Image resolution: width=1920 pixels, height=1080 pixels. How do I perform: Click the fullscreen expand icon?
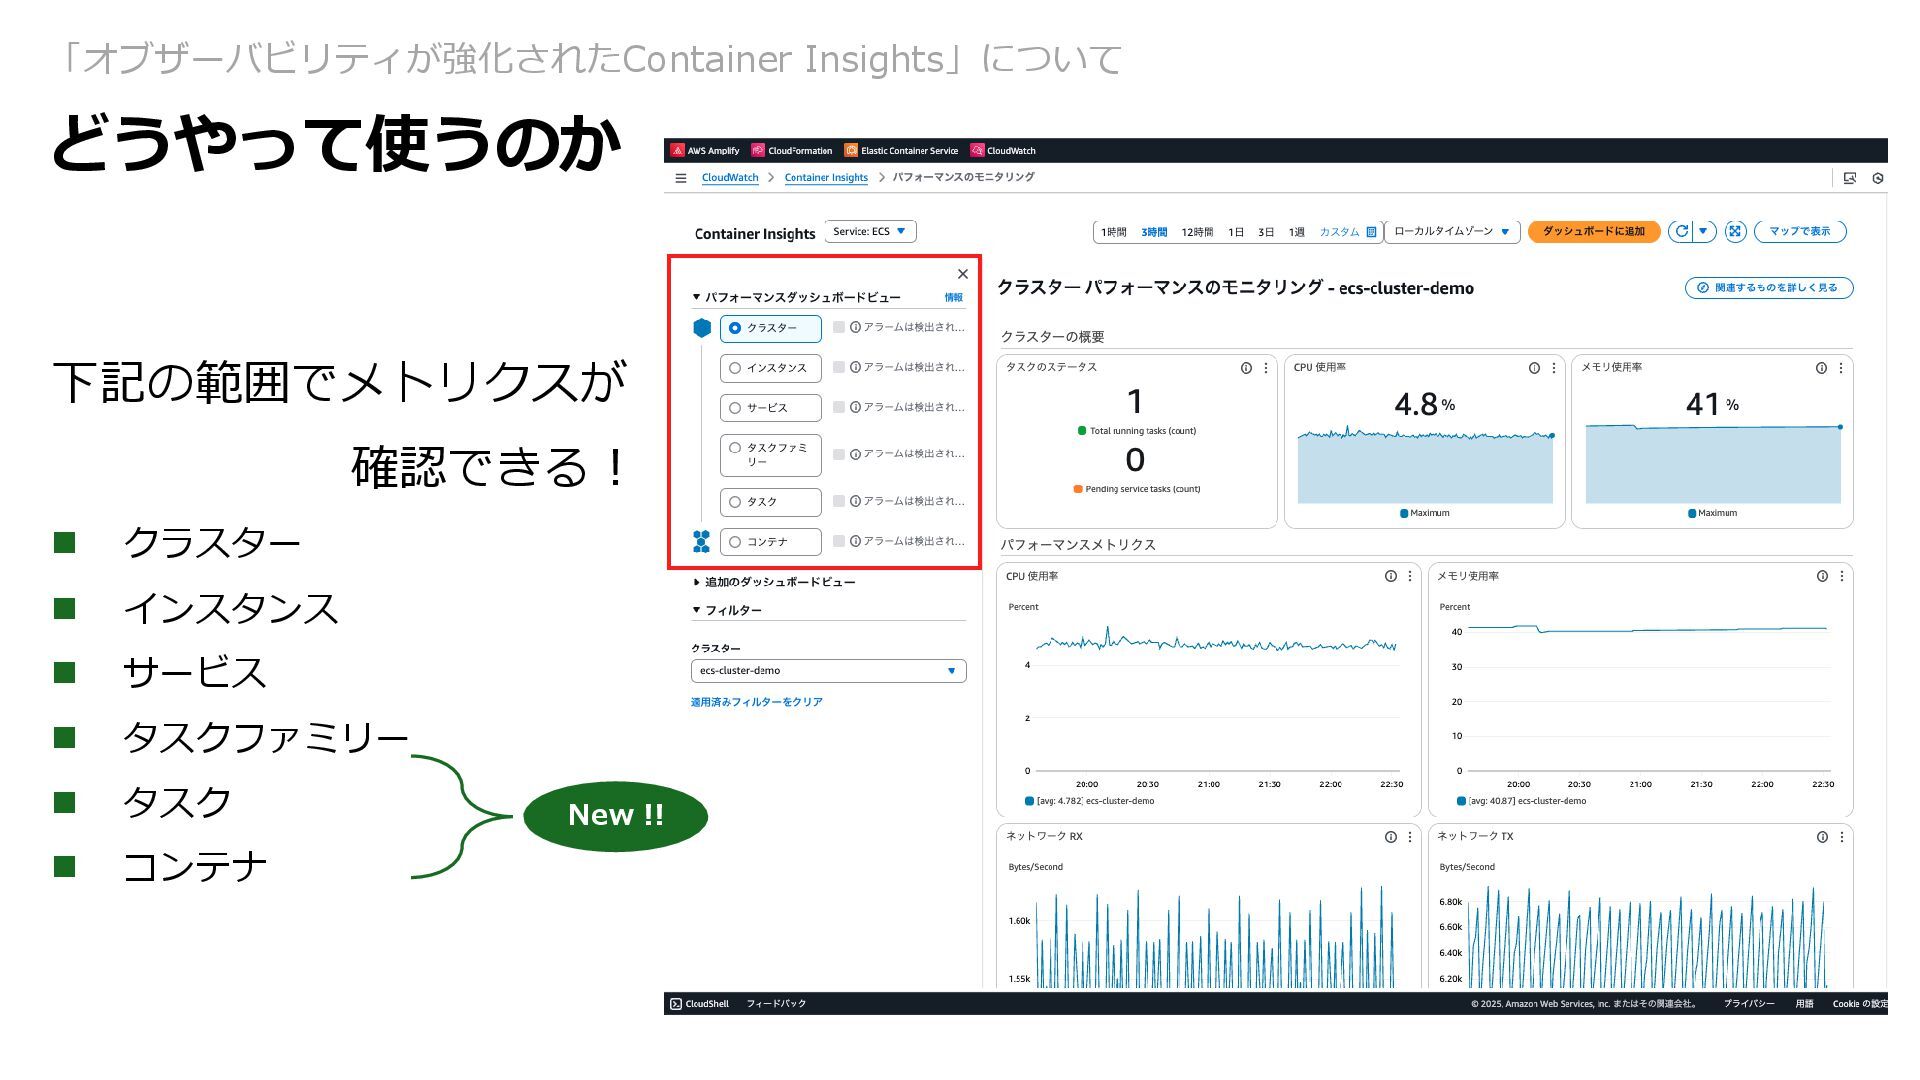point(1735,231)
